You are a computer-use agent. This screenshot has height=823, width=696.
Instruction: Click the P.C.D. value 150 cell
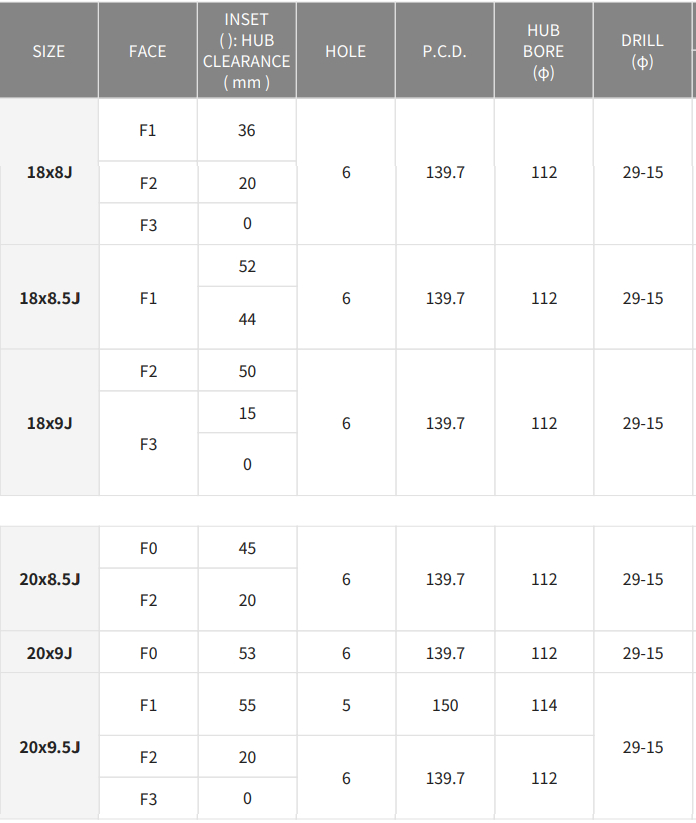click(x=444, y=705)
